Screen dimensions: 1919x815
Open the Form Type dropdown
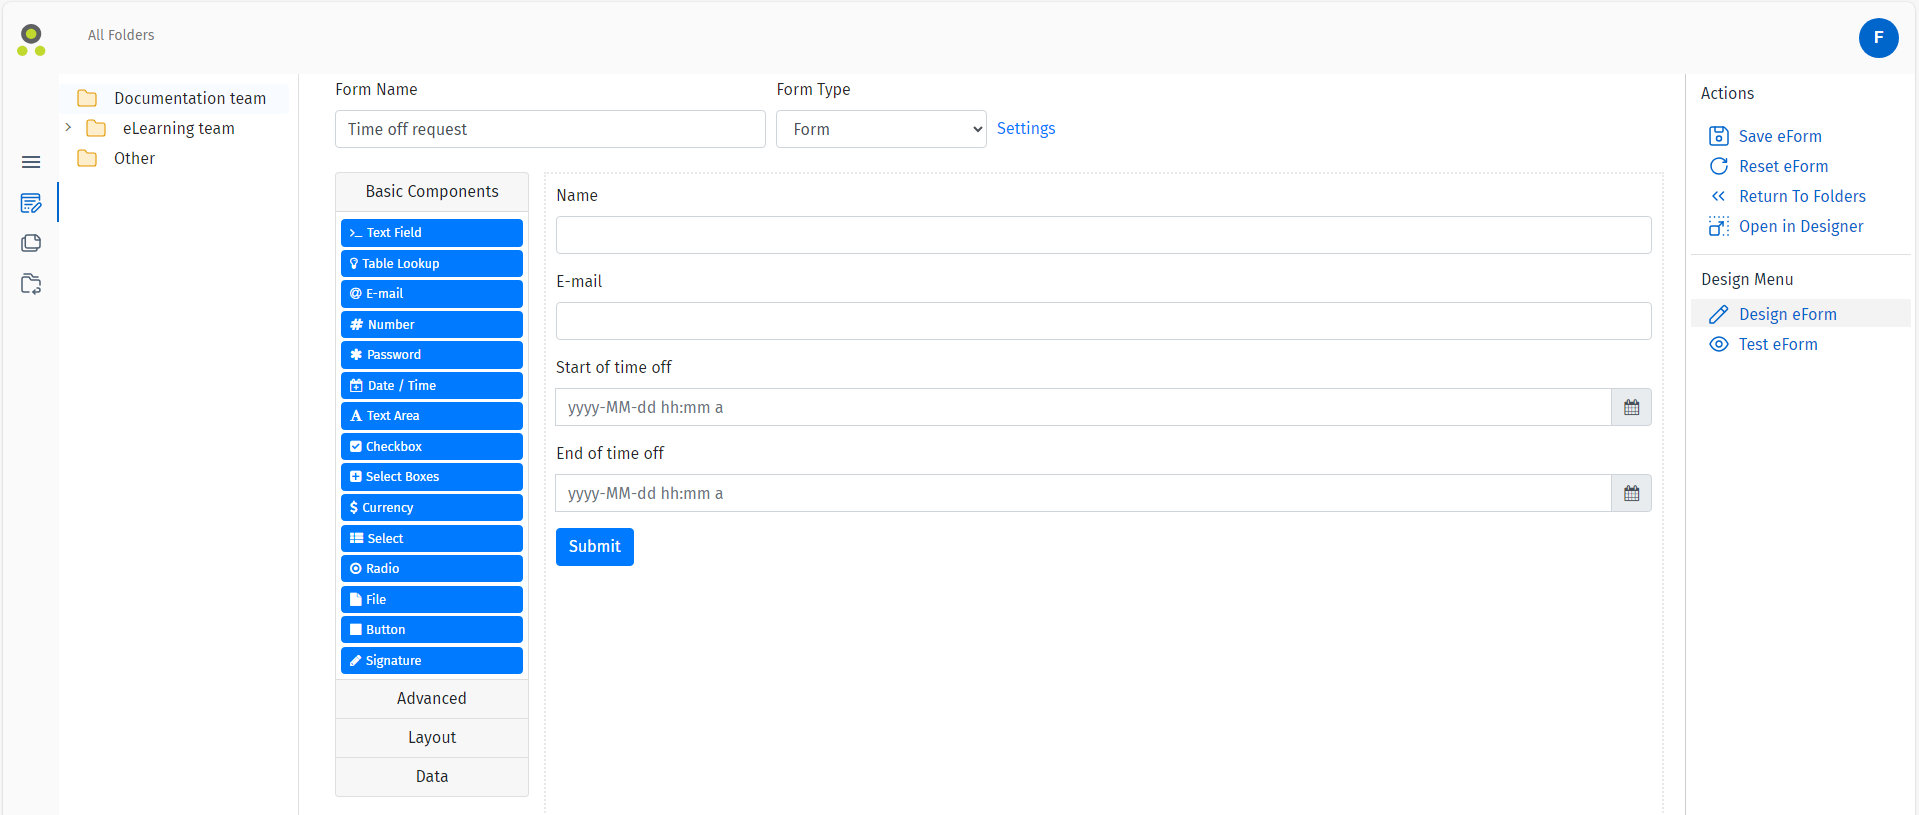point(881,129)
